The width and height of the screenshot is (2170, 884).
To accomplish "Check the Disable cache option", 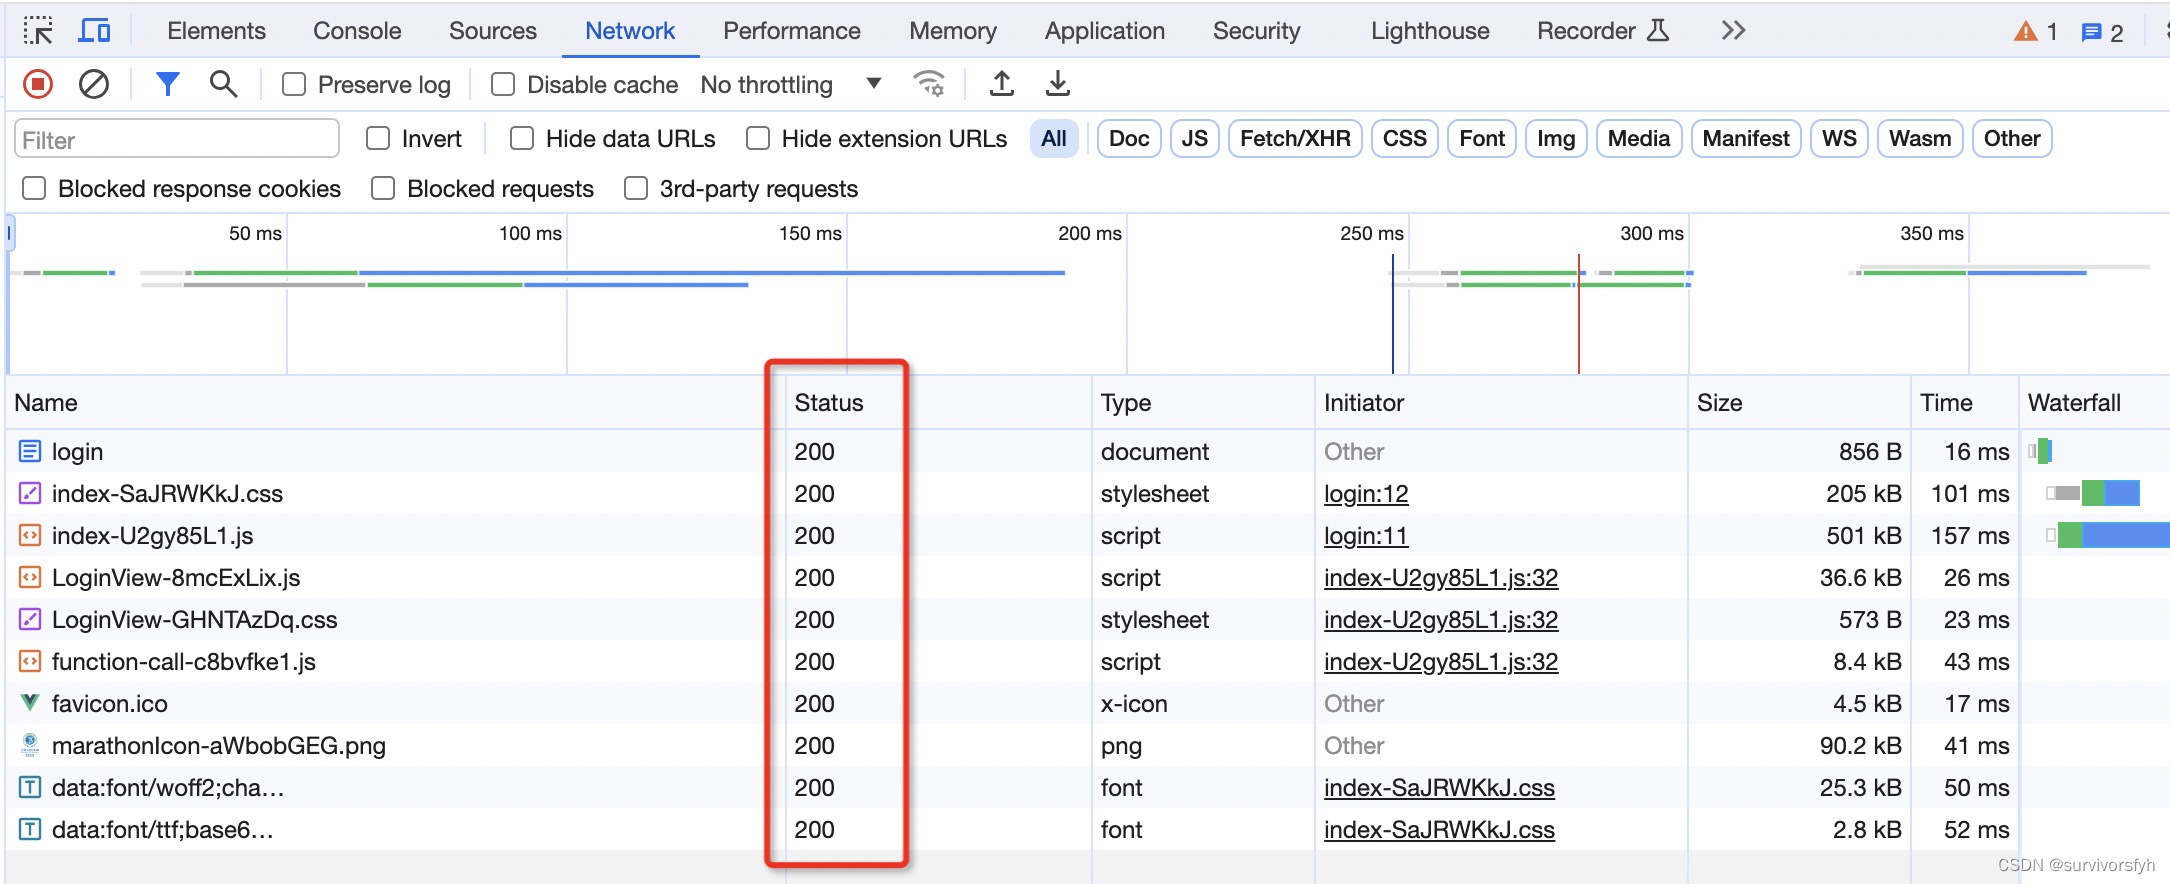I will [503, 84].
